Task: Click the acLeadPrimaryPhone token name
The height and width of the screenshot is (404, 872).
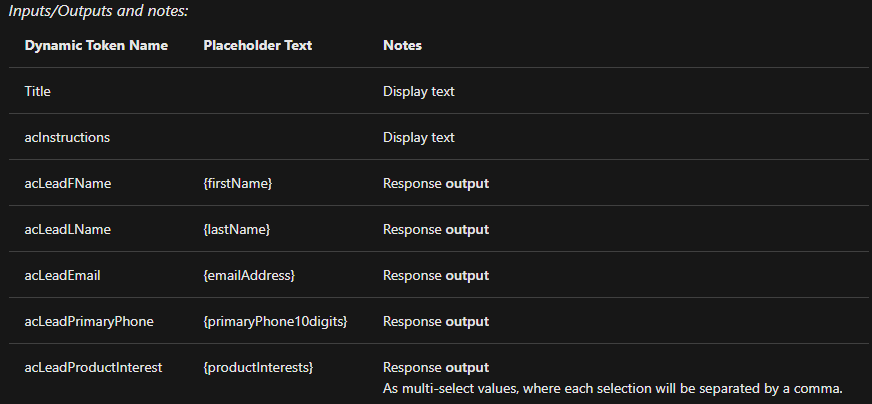Action: click(89, 322)
